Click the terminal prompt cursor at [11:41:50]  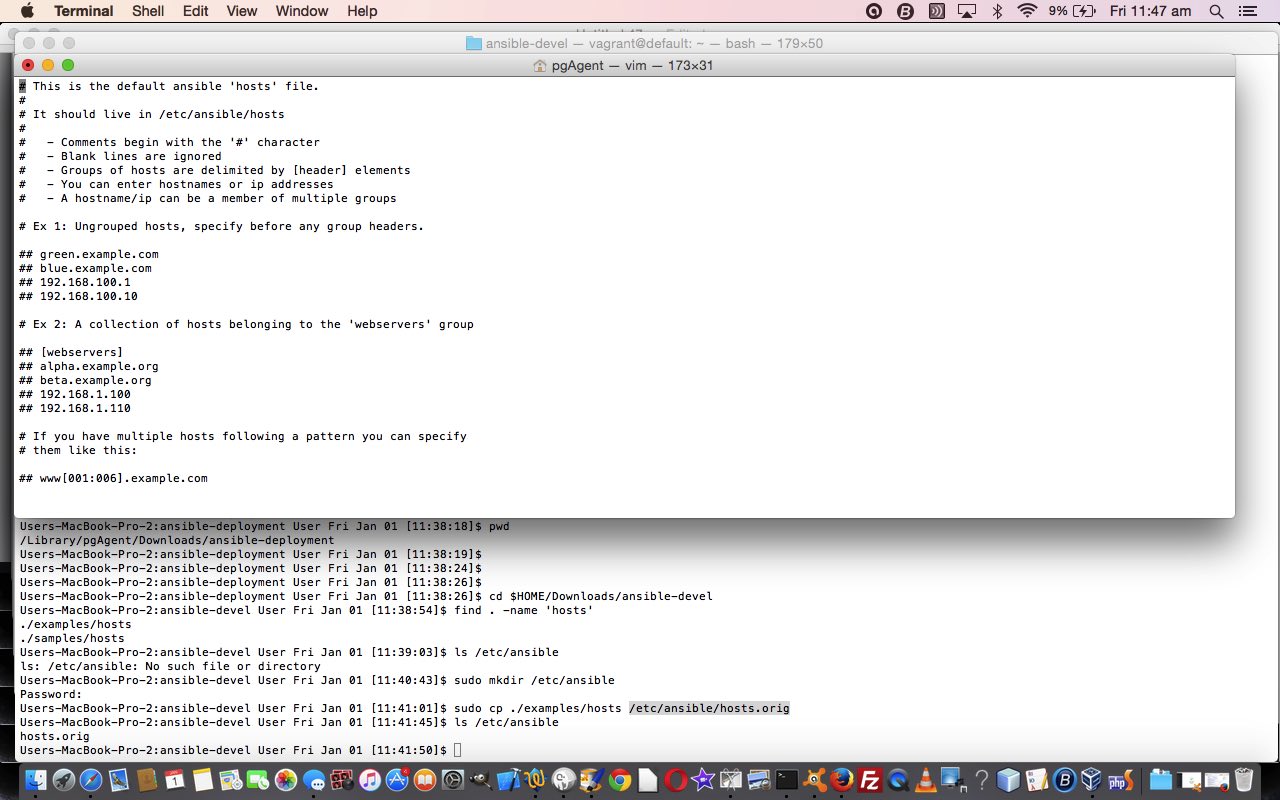click(457, 750)
